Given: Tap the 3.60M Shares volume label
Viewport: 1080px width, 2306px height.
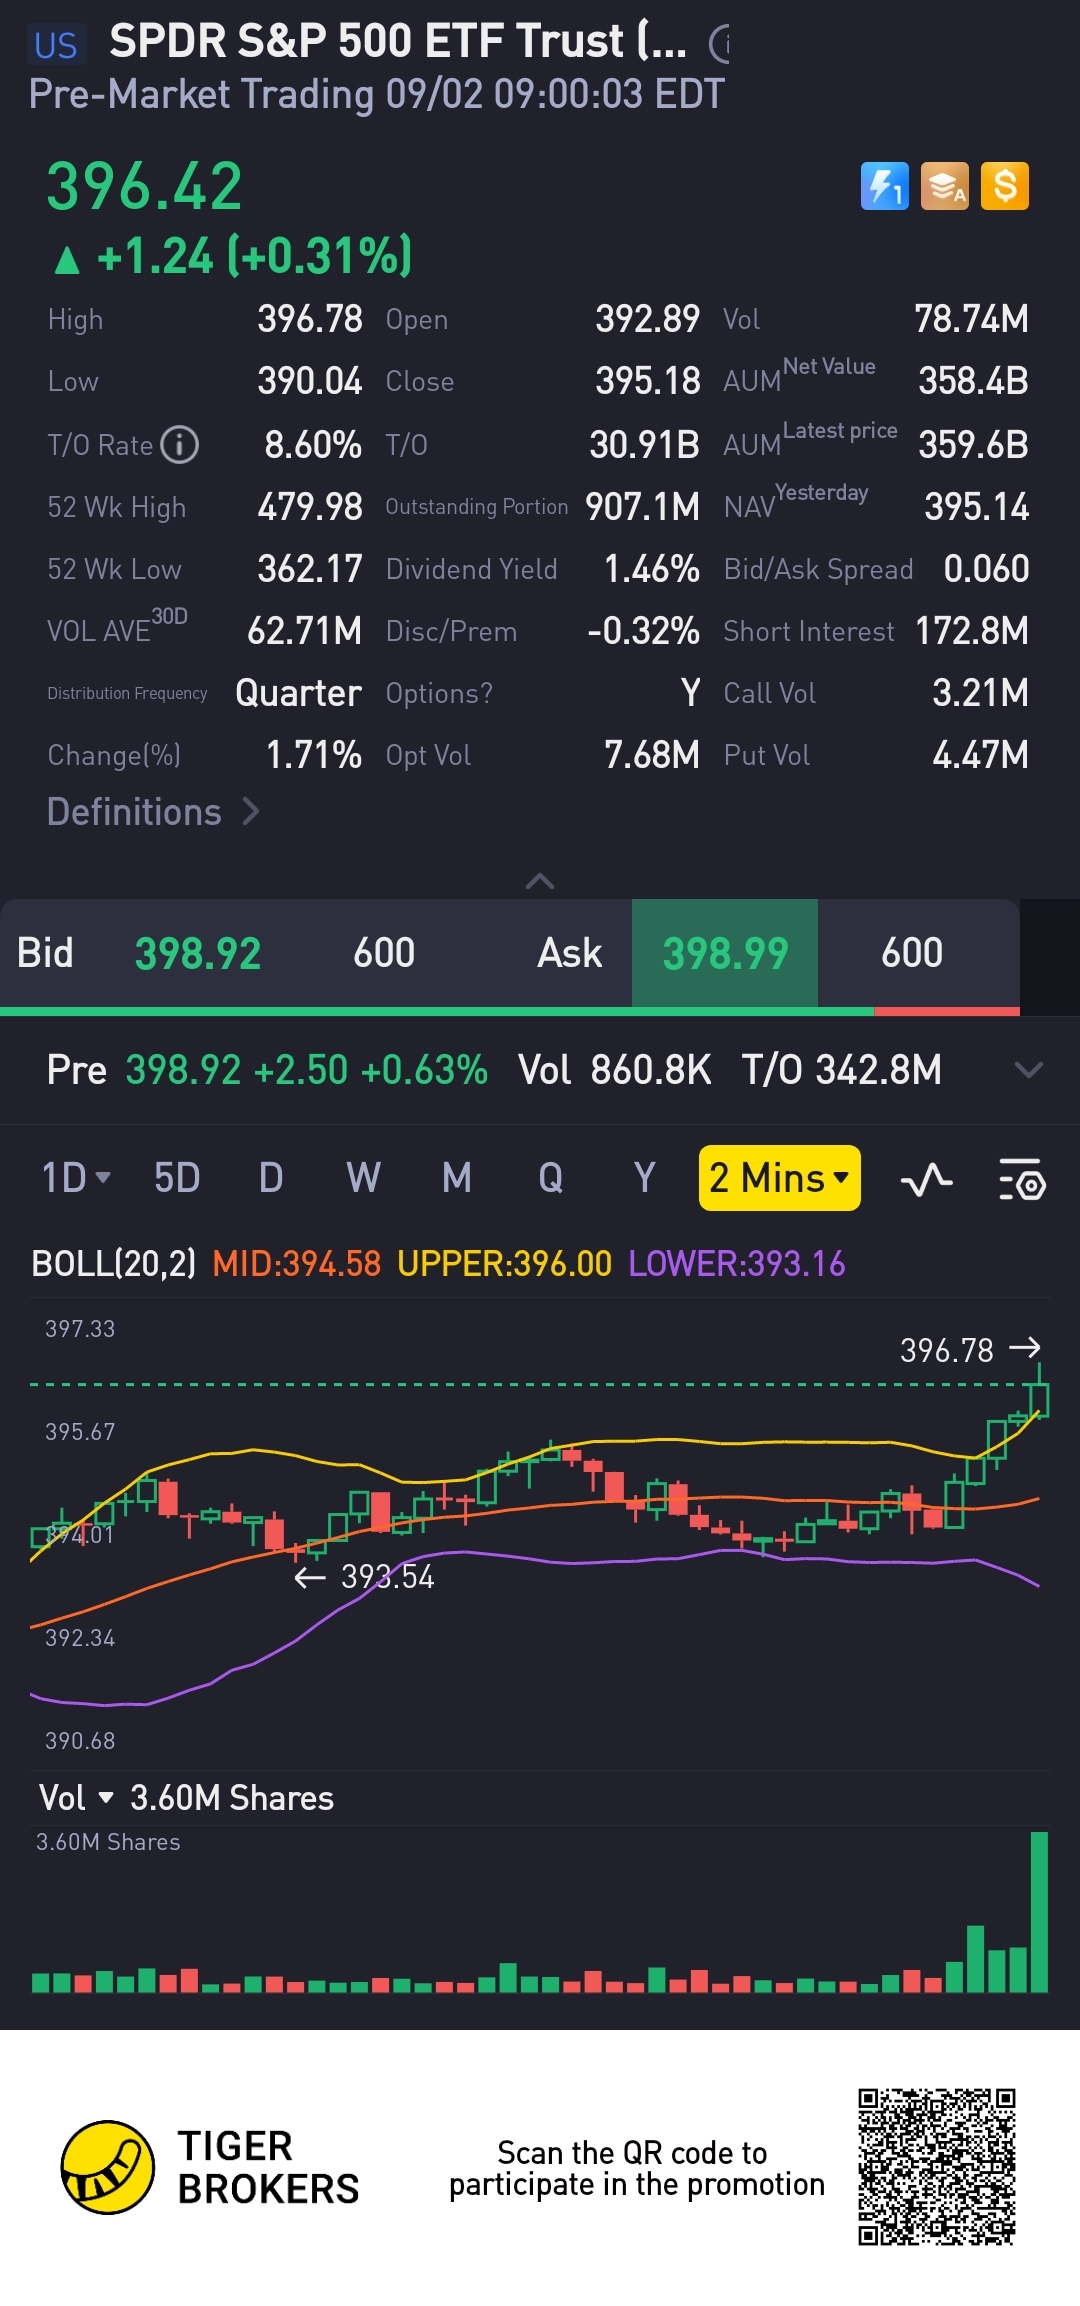Looking at the screenshot, I should 232,1798.
